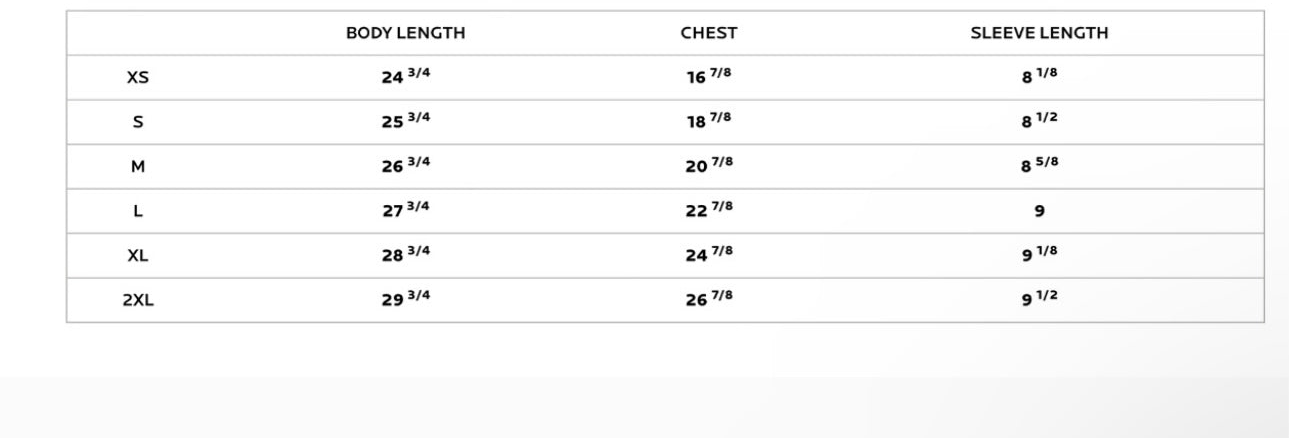The width and height of the screenshot is (1289, 439).
Task: Click the SLEEVE LENGTH column header
Action: pos(1039,33)
